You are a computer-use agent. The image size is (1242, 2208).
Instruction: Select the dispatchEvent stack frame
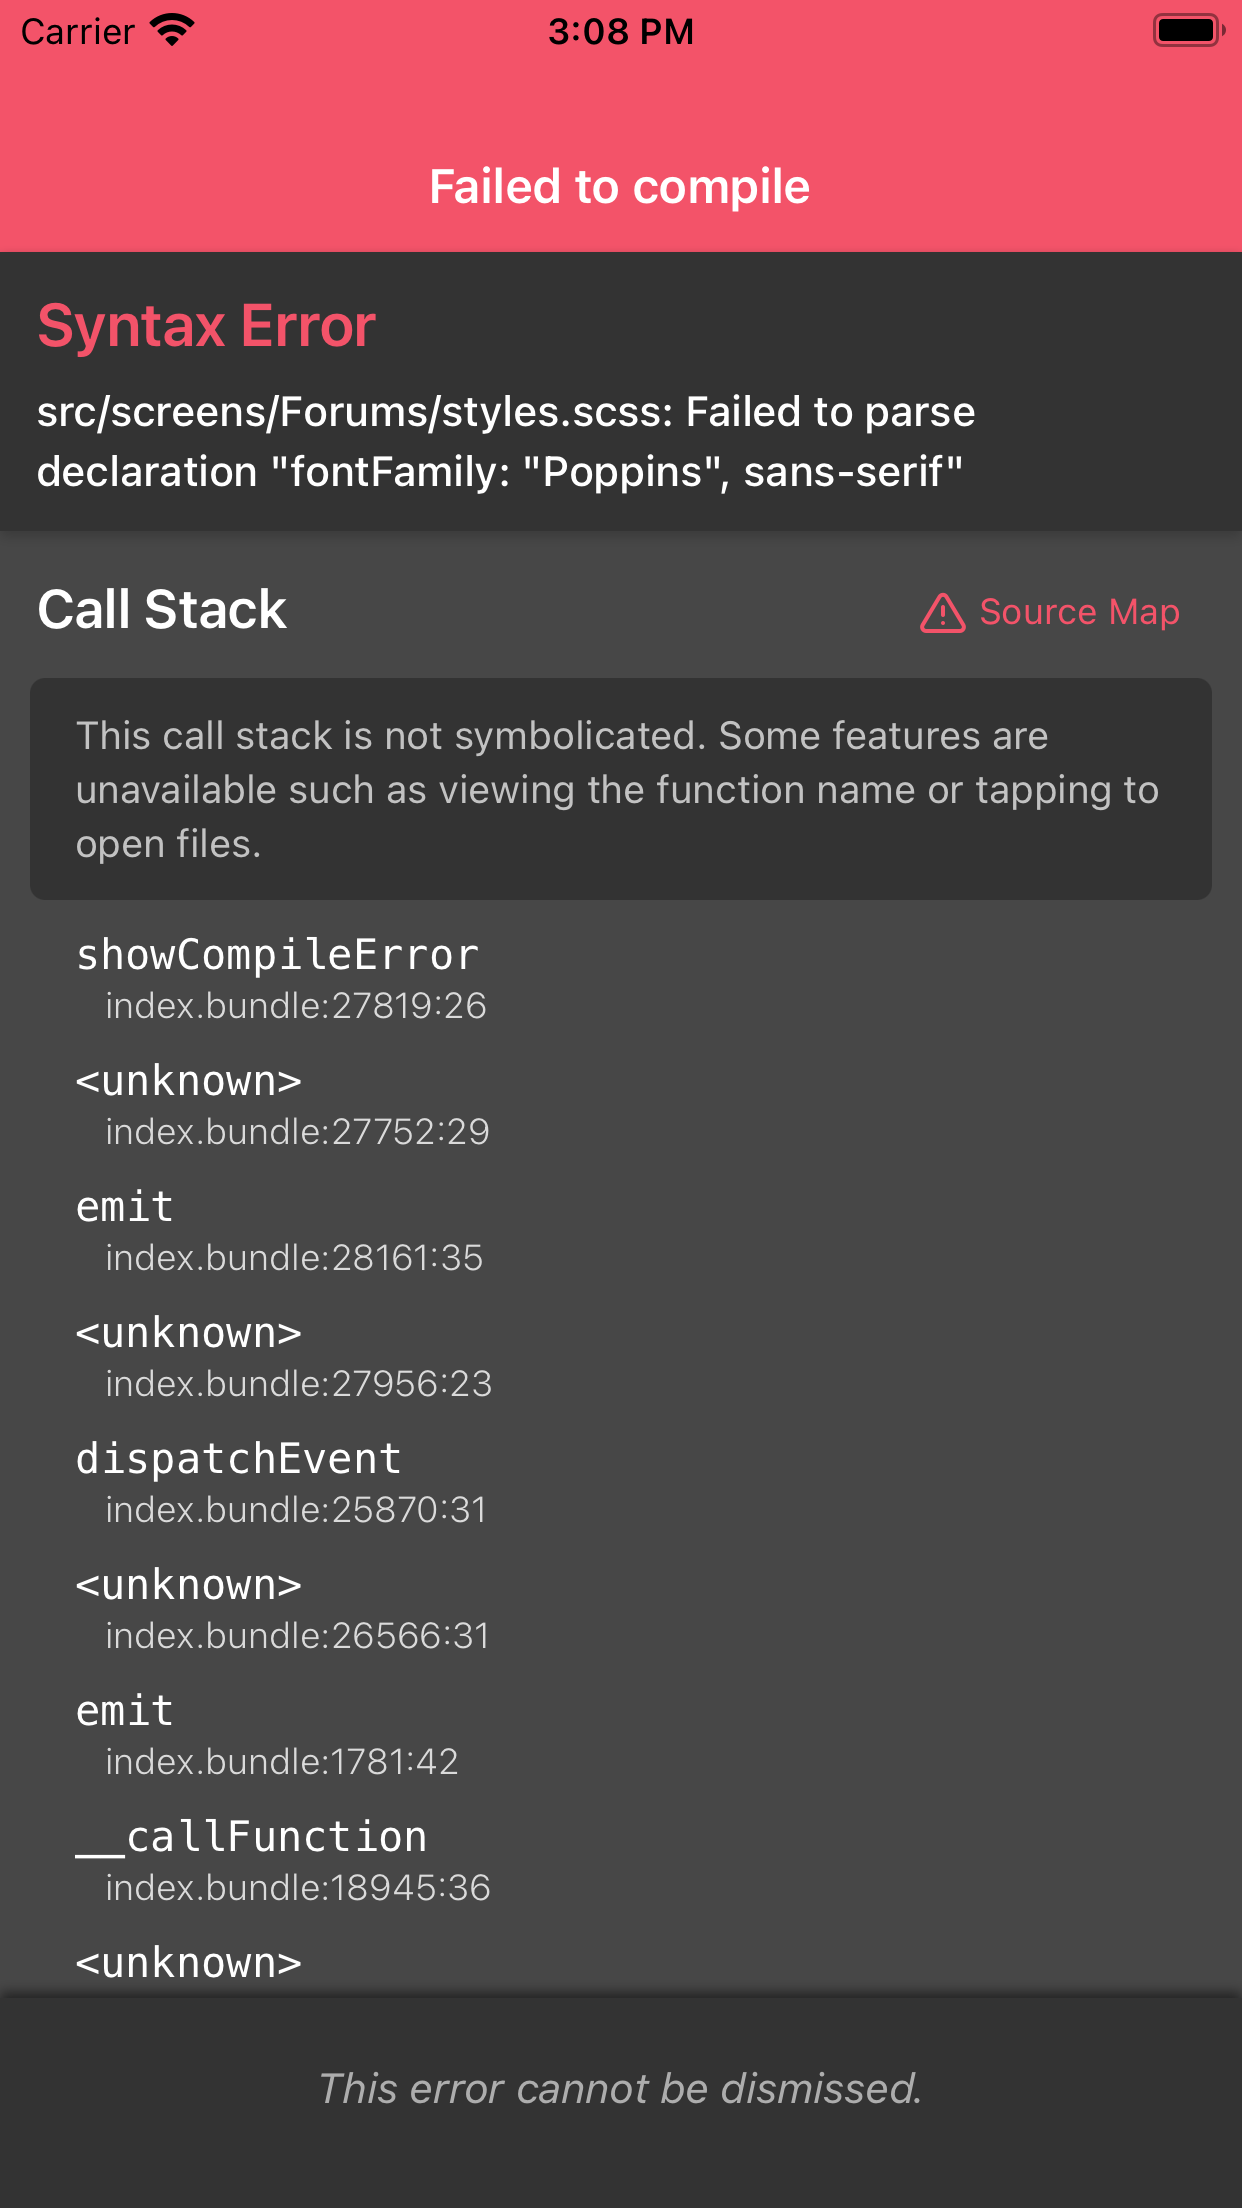[282, 1482]
